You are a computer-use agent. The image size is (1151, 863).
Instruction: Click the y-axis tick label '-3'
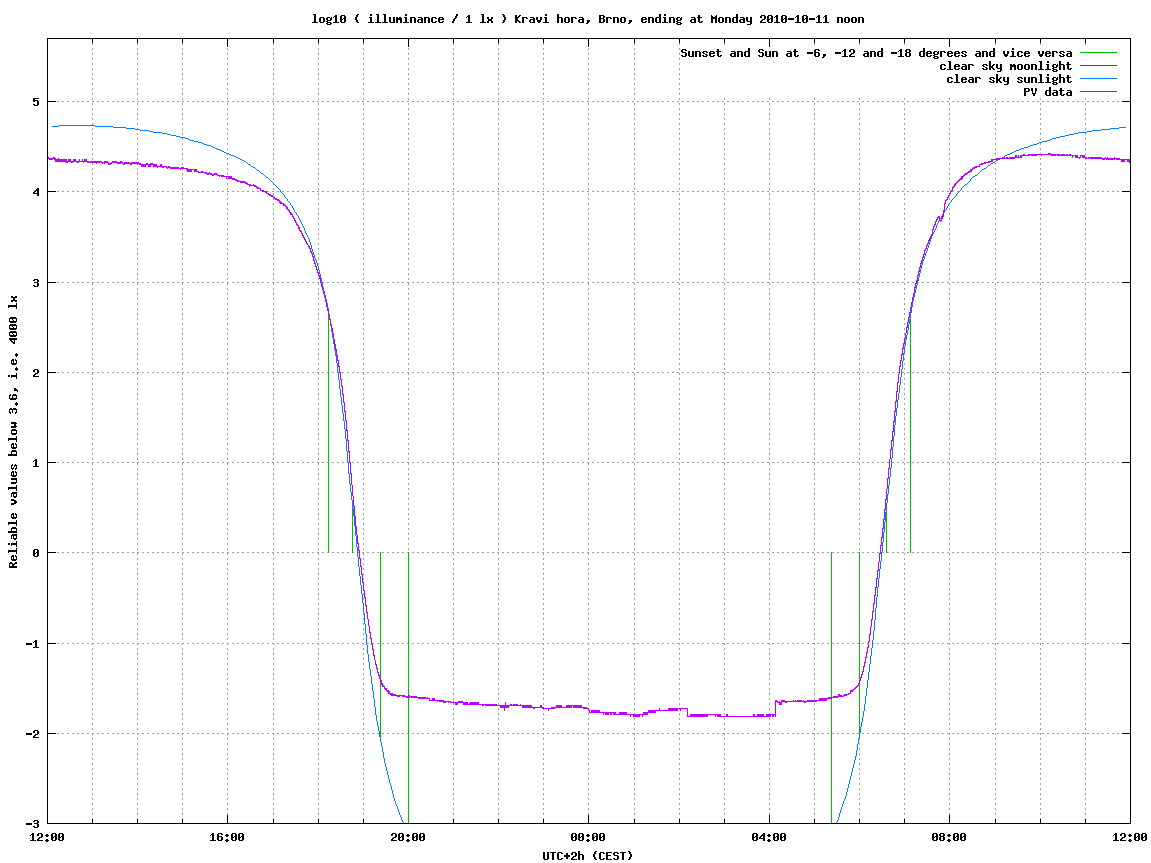coord(33,824)
